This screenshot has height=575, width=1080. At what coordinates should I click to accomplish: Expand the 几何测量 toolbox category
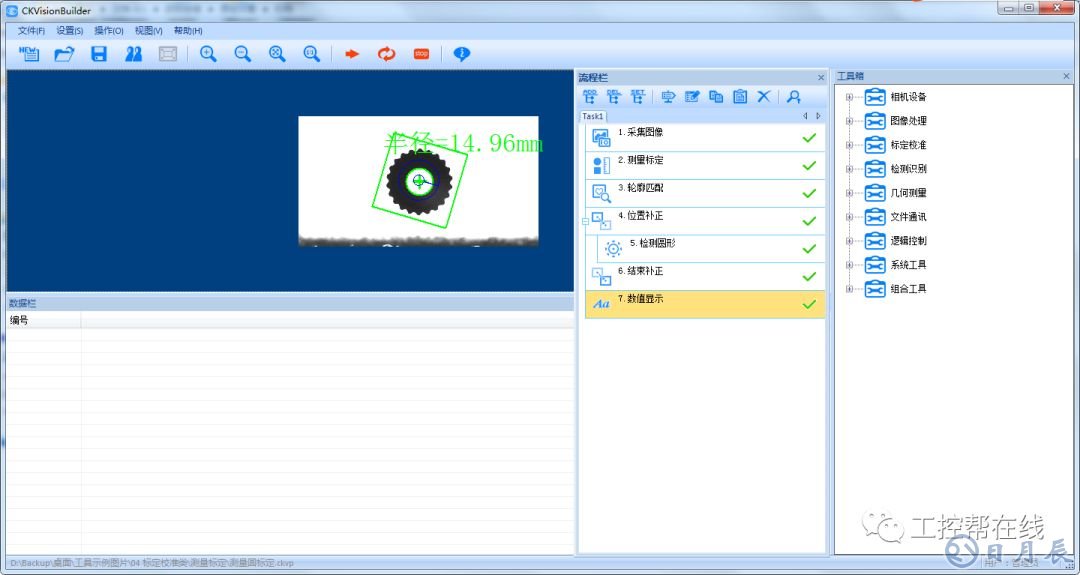point(849,193)
